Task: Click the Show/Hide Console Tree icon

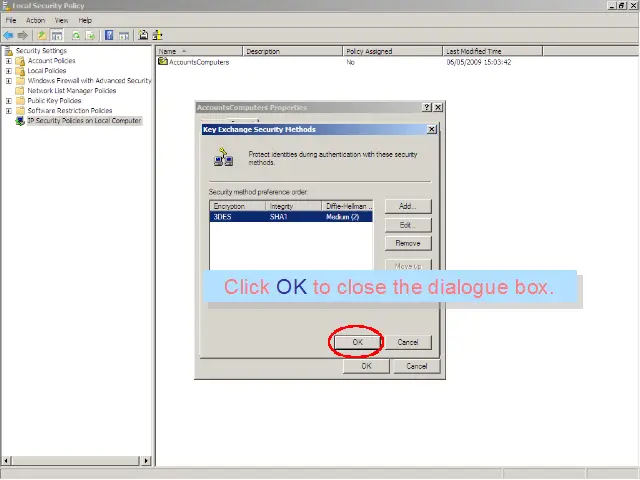Action: click(x=57, y=35)
